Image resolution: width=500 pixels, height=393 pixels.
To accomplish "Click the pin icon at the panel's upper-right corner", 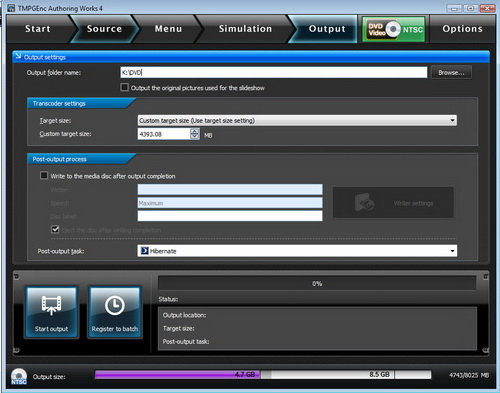I will tap(486, 276).
